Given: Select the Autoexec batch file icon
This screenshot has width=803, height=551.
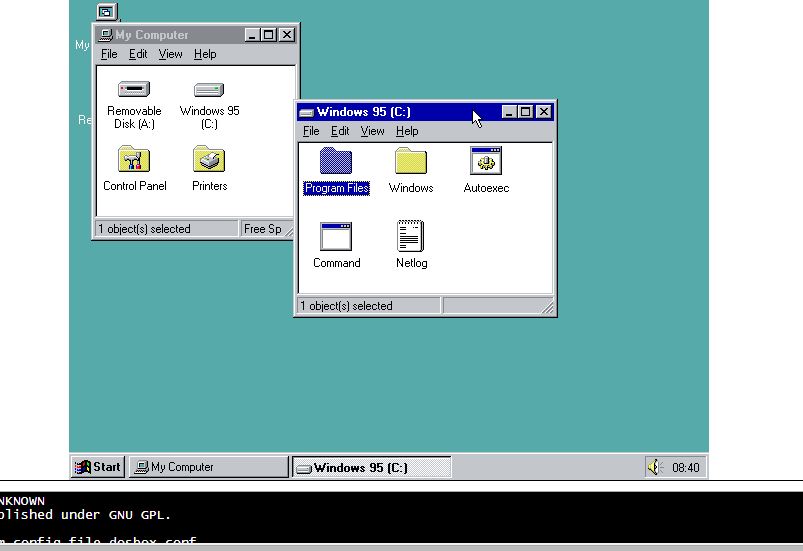Looking at the screenshot, I should pos(486,162).
